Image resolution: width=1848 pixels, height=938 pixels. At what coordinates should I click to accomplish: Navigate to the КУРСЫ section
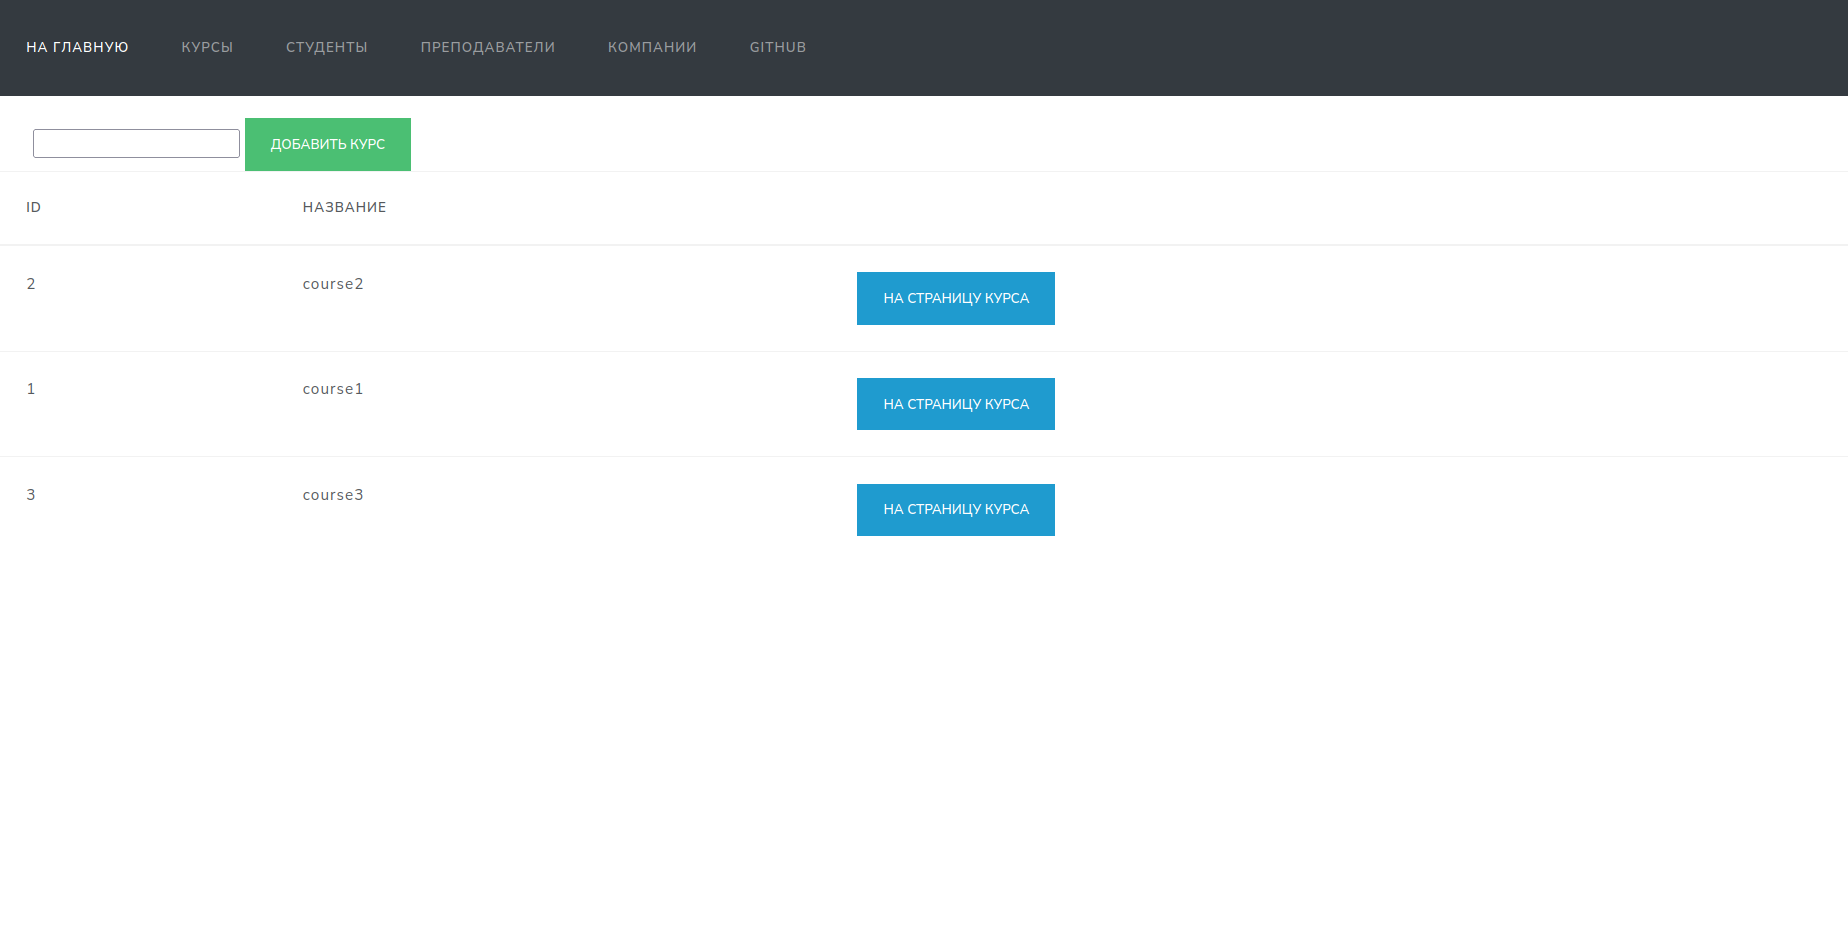coord(207,47)
